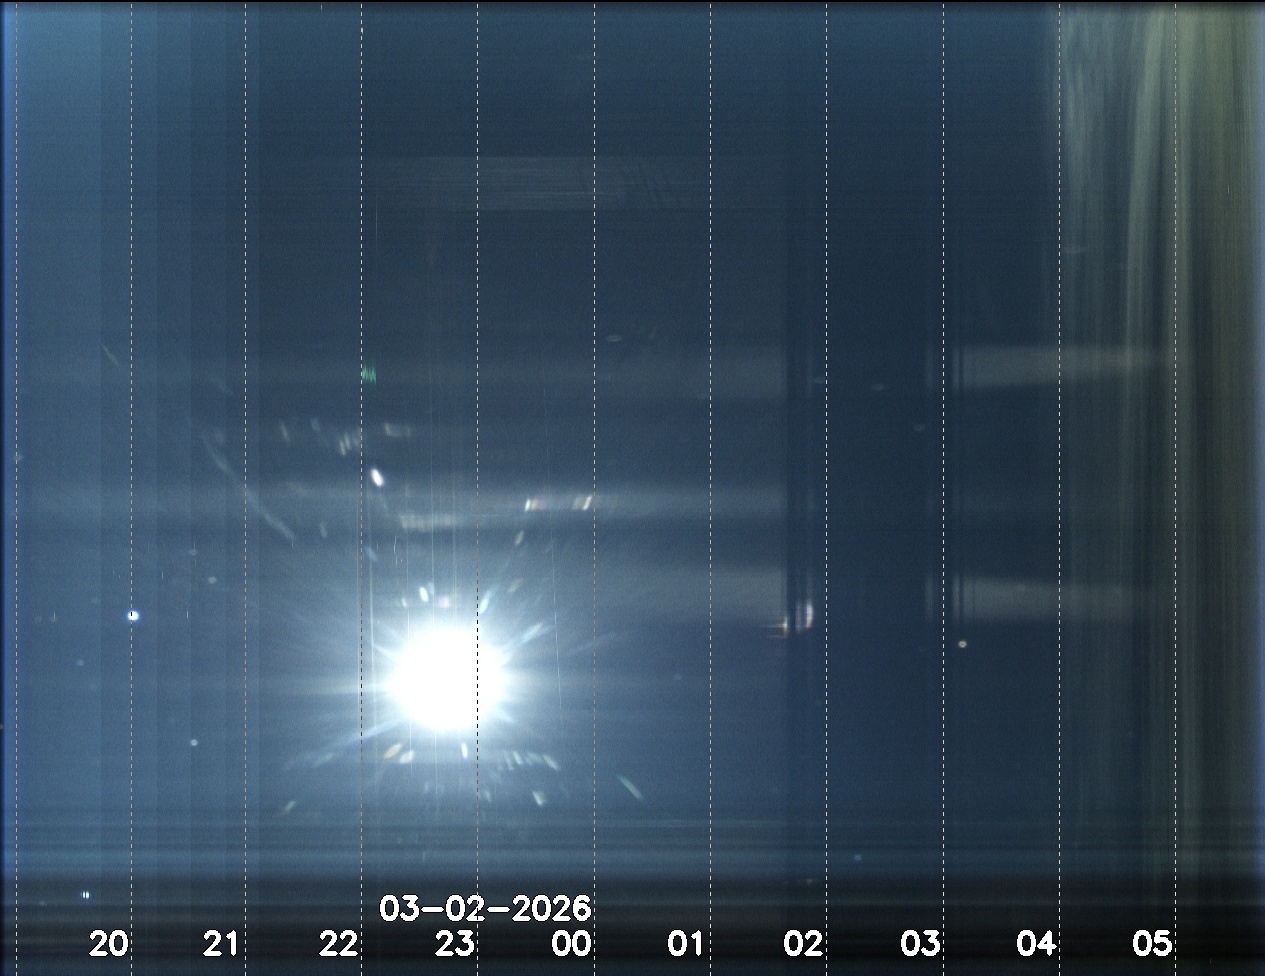Select the 03 hour label
1265x976 pixels.
tap(920, 943)
